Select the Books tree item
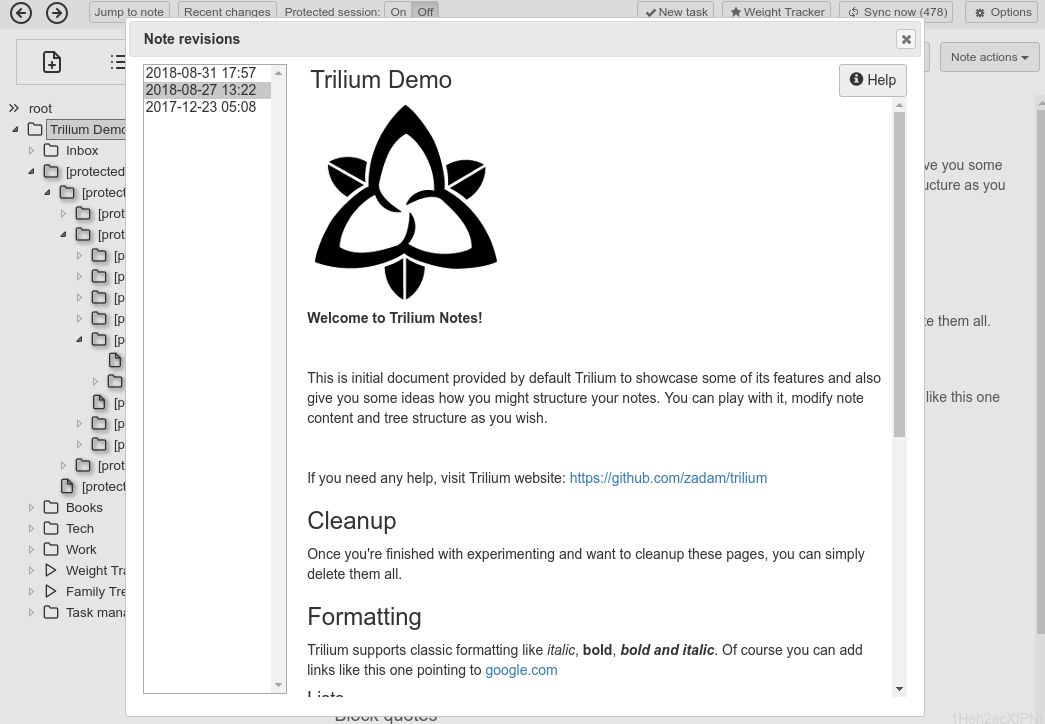This screenshot has height=724, width=1045. [x=84, y=507]
